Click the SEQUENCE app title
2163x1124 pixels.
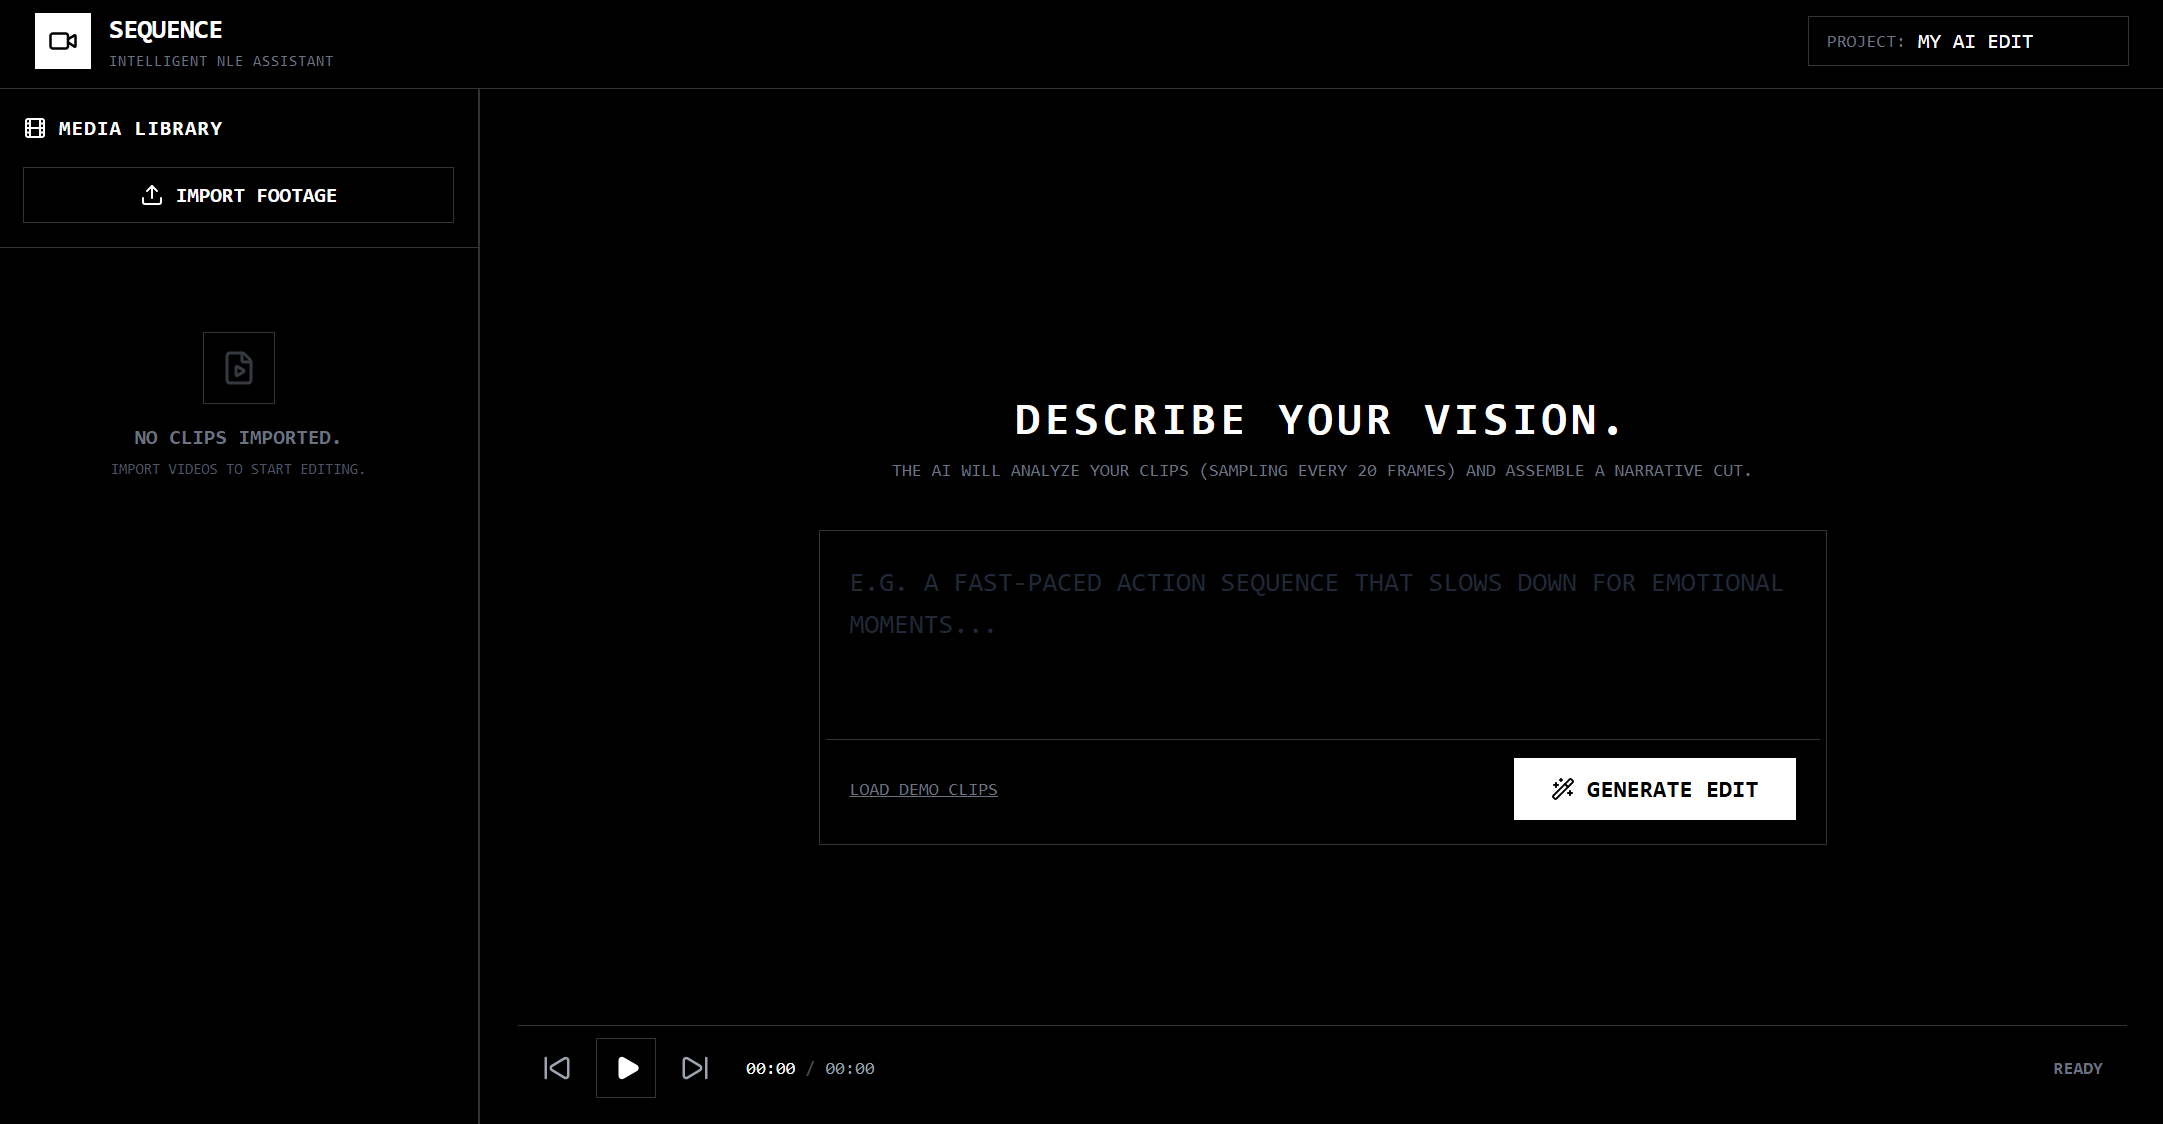[x=166, y=30]
